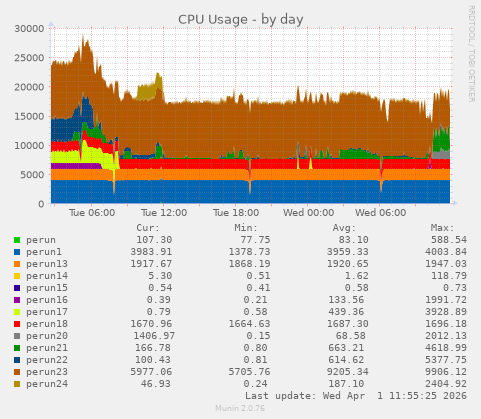Viewport: 481px width, 419px height.
Task: Click the 15000 y-axis label
Action: click(x=29, y=116)
